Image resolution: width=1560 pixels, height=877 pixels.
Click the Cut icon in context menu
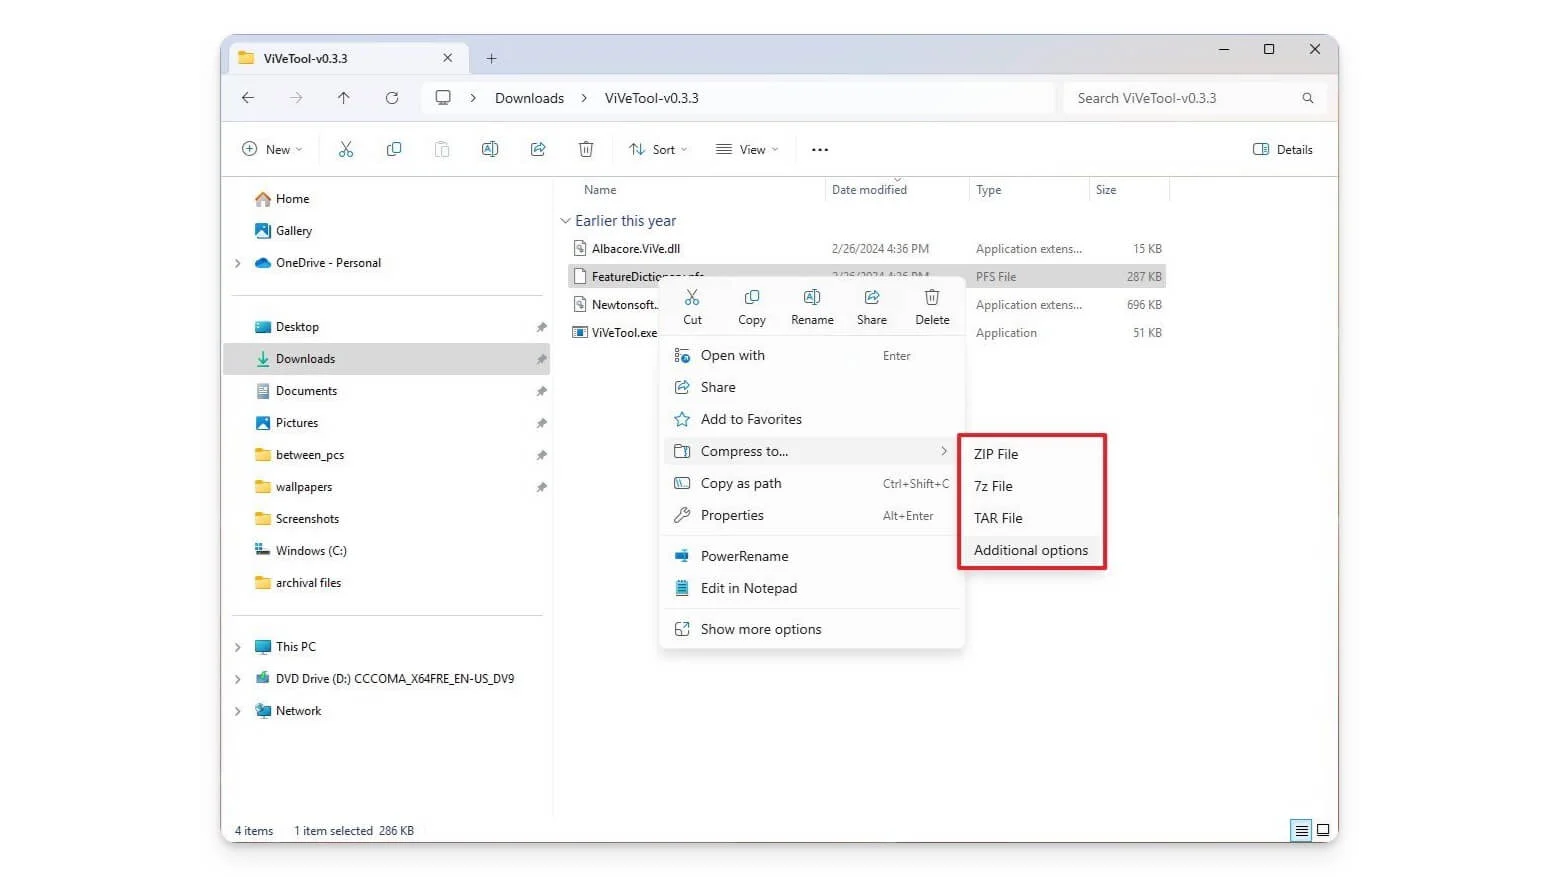[692, 299]
